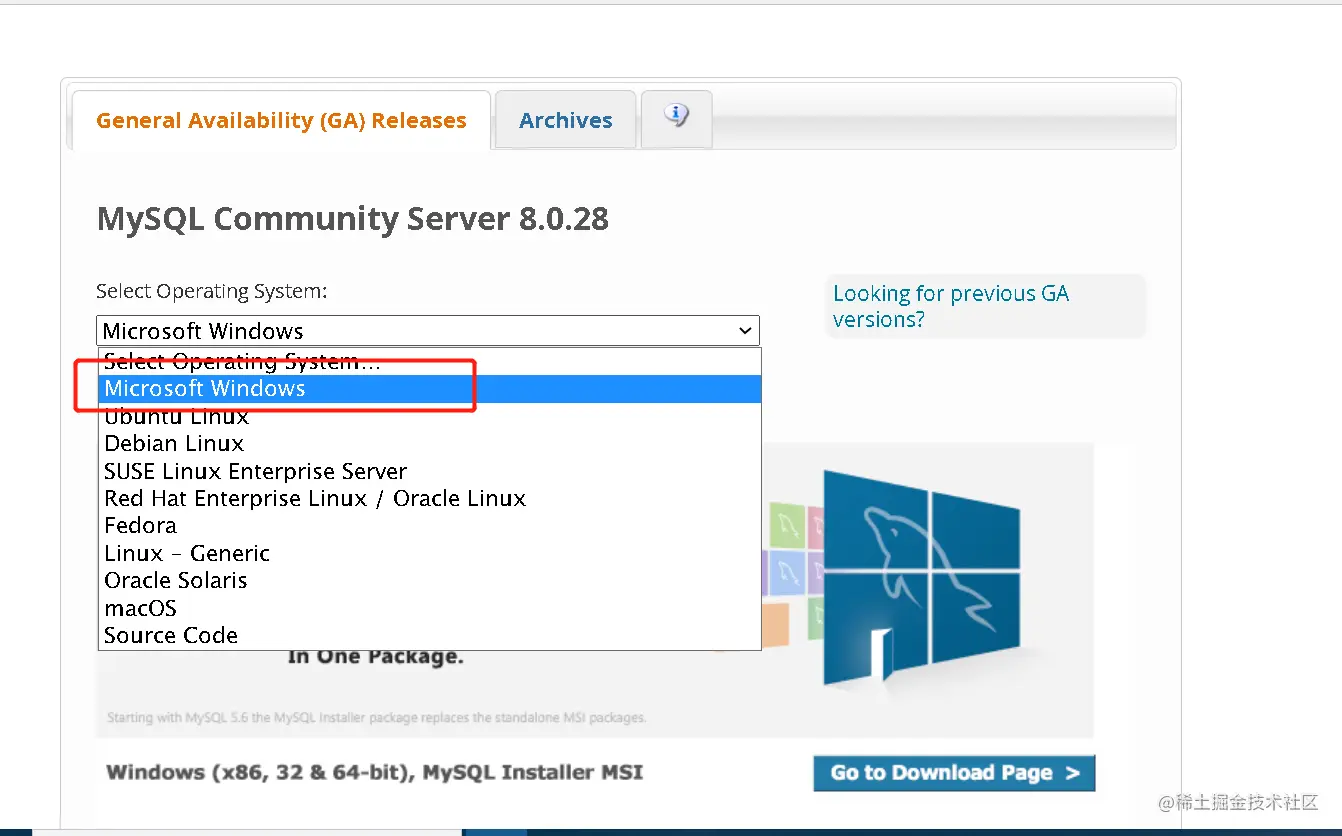The height and width of the screenshot is (836, 1342).
Task: Click 'Windows (x86, 32 & 64-bit), MySQL Installer MSI' text
Action: coord(375,772)
